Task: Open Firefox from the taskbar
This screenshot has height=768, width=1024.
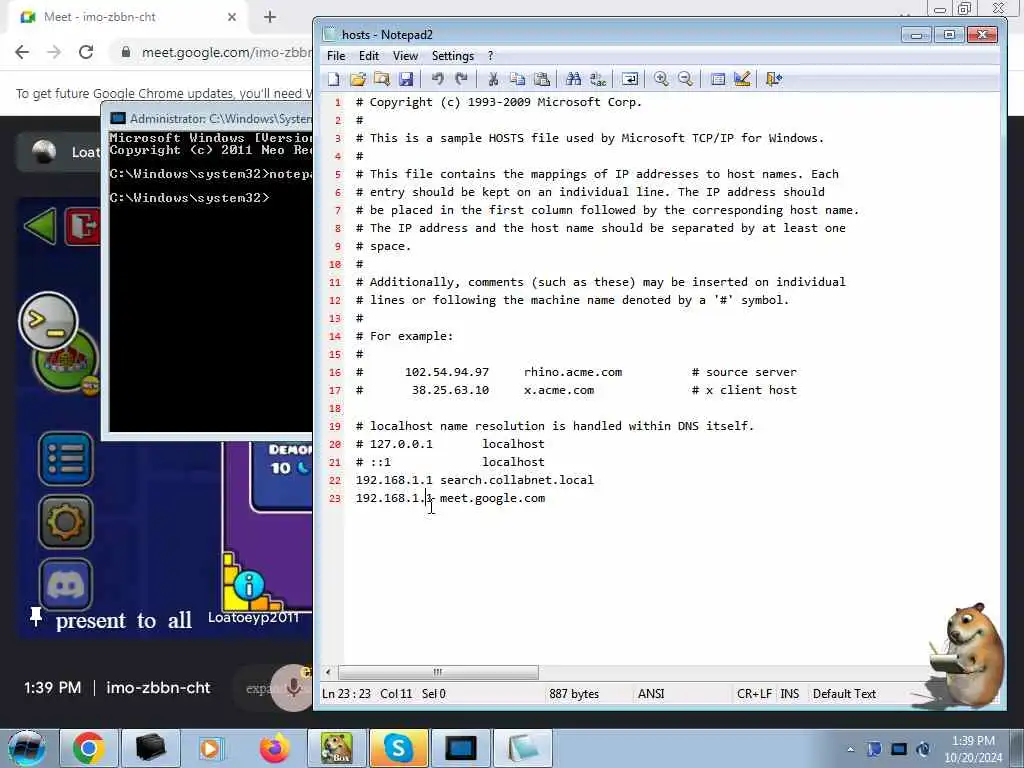Action: click(x=274, y=748)
